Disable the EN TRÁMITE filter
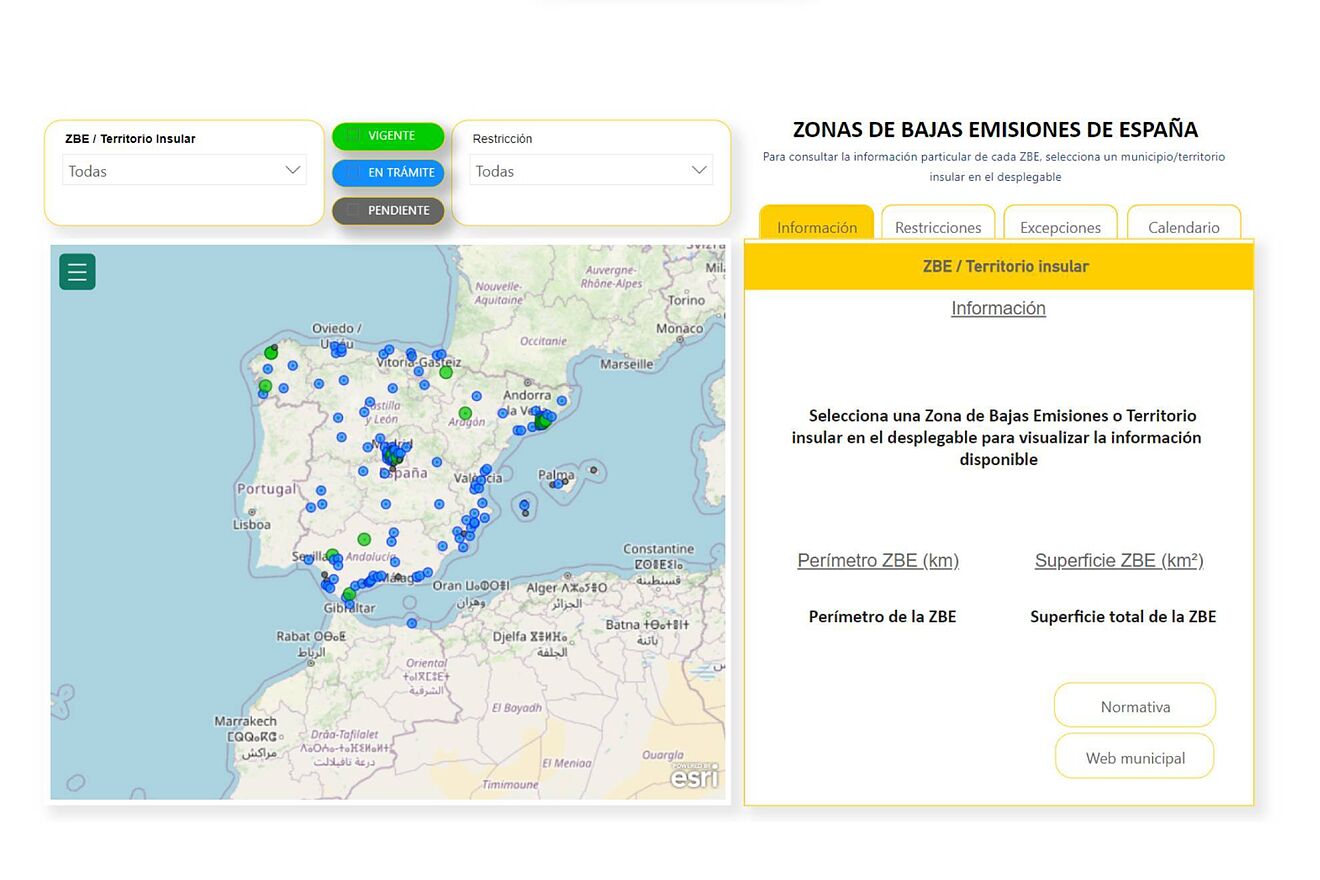This screenshot has height=880, width=1320. [x=388, y=172]
